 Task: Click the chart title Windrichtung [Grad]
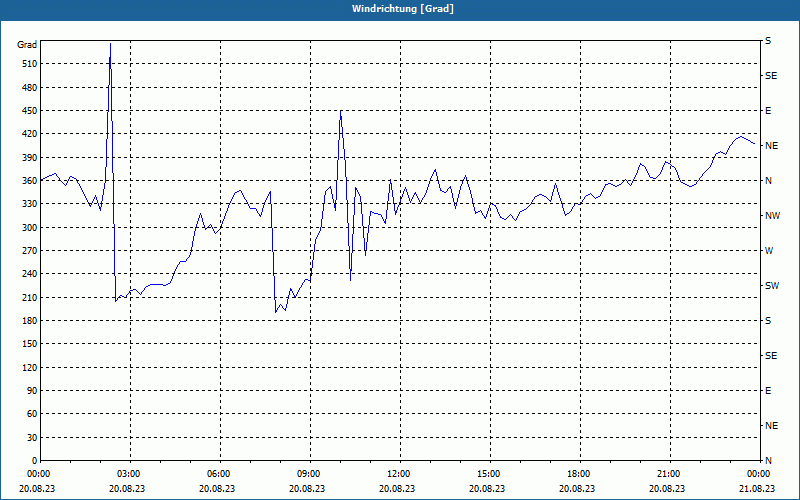coord(403,9)
